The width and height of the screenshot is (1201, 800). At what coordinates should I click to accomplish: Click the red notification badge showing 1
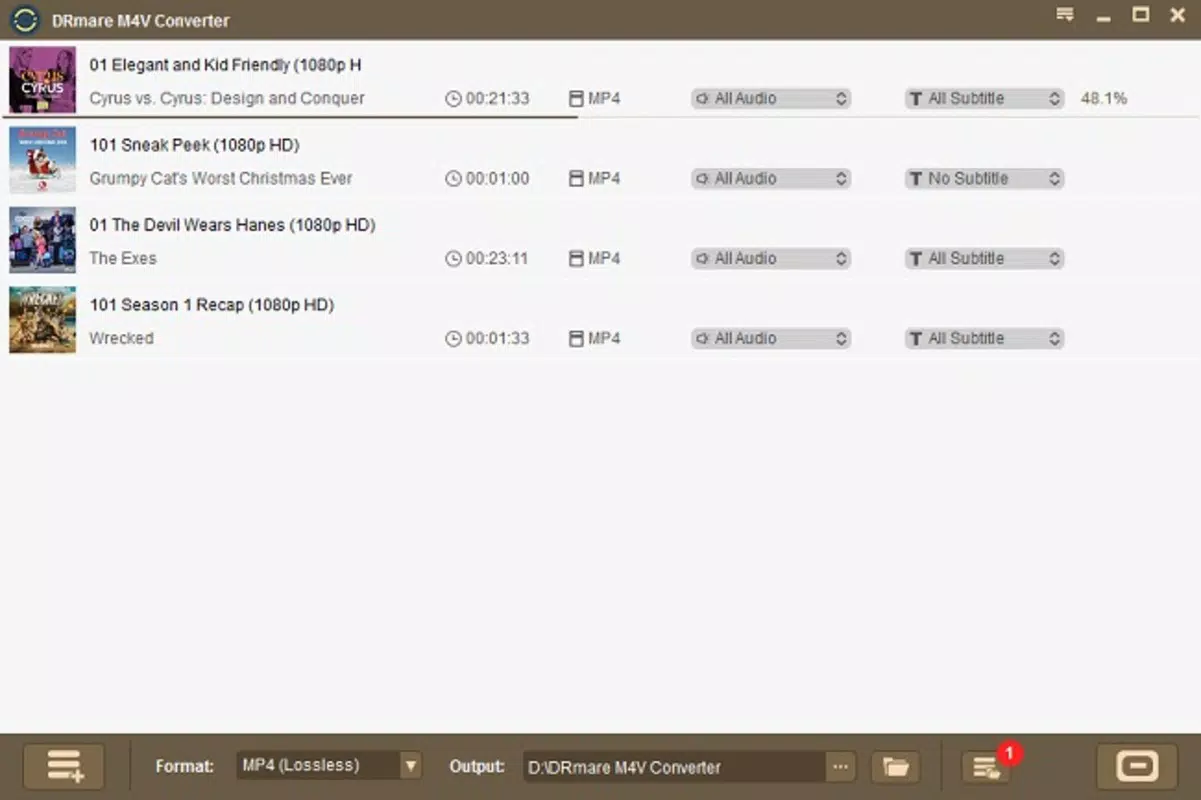point(1009,752)
